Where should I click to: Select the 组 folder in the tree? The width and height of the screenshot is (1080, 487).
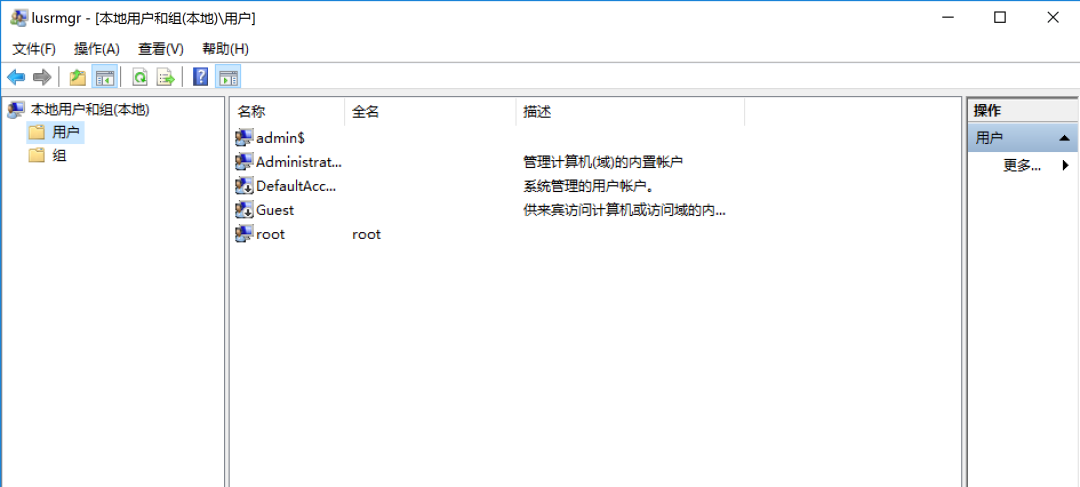48,156
